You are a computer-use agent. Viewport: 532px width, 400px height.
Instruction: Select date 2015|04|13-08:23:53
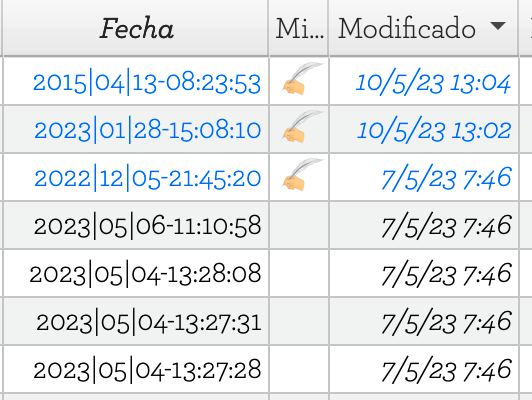147,83
